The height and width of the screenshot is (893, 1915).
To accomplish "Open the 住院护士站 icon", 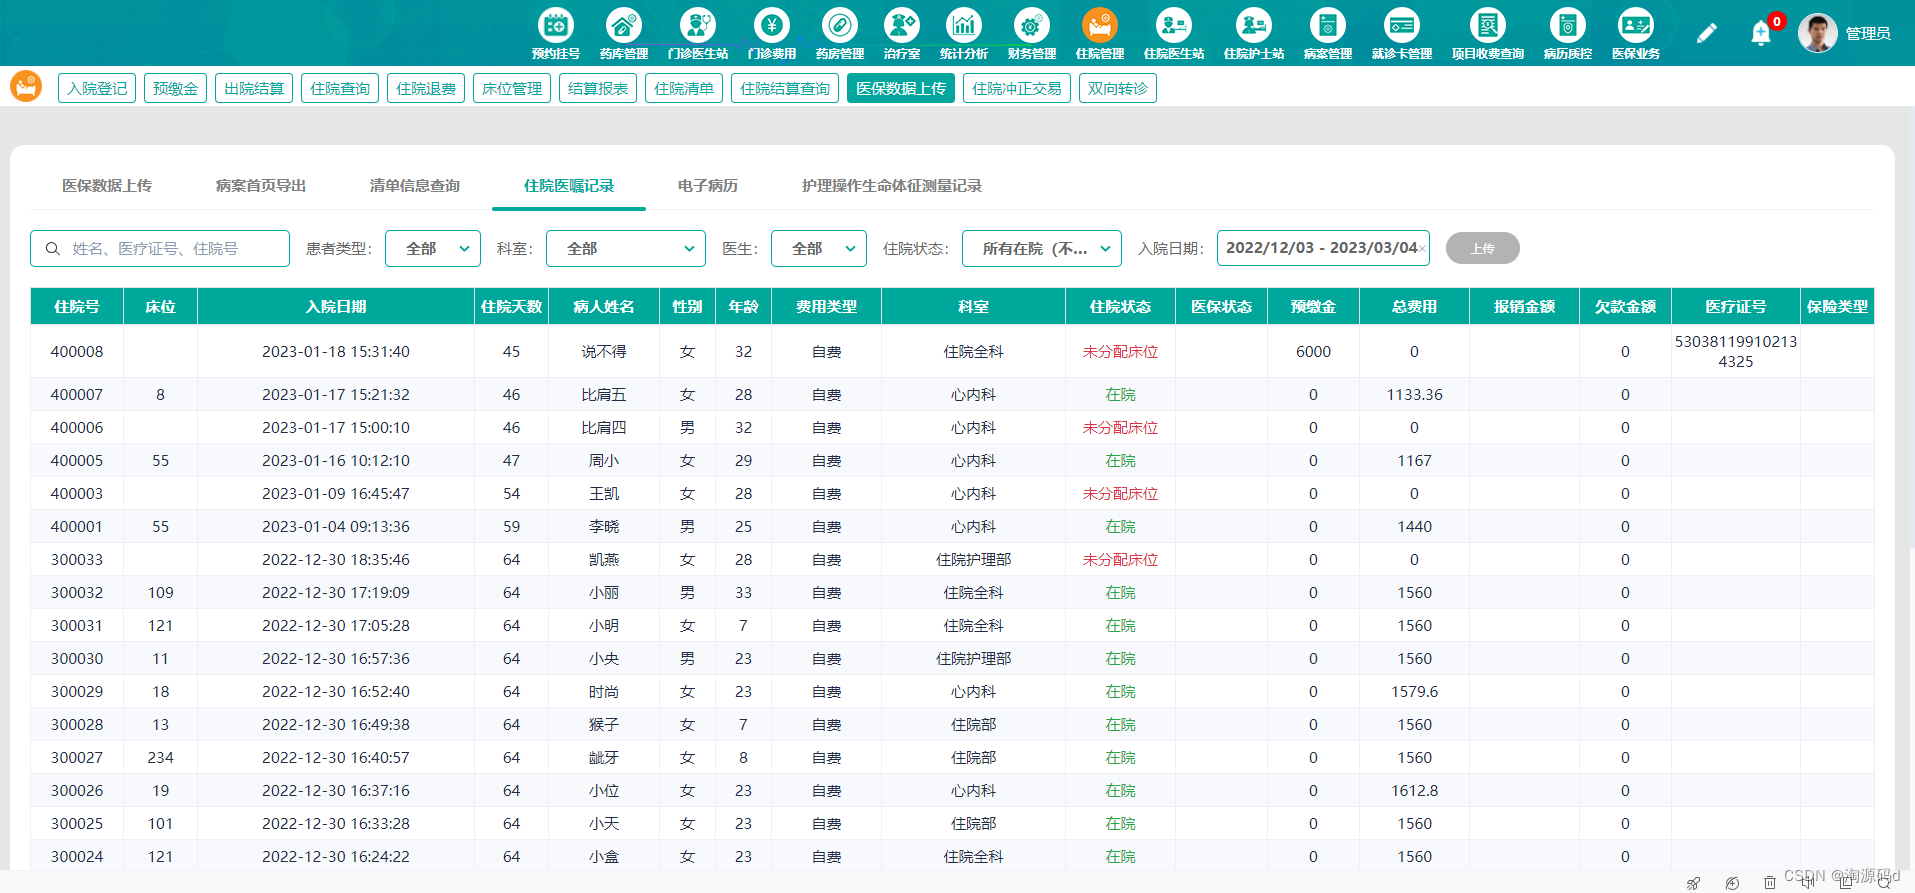I will click(1253, 25).
